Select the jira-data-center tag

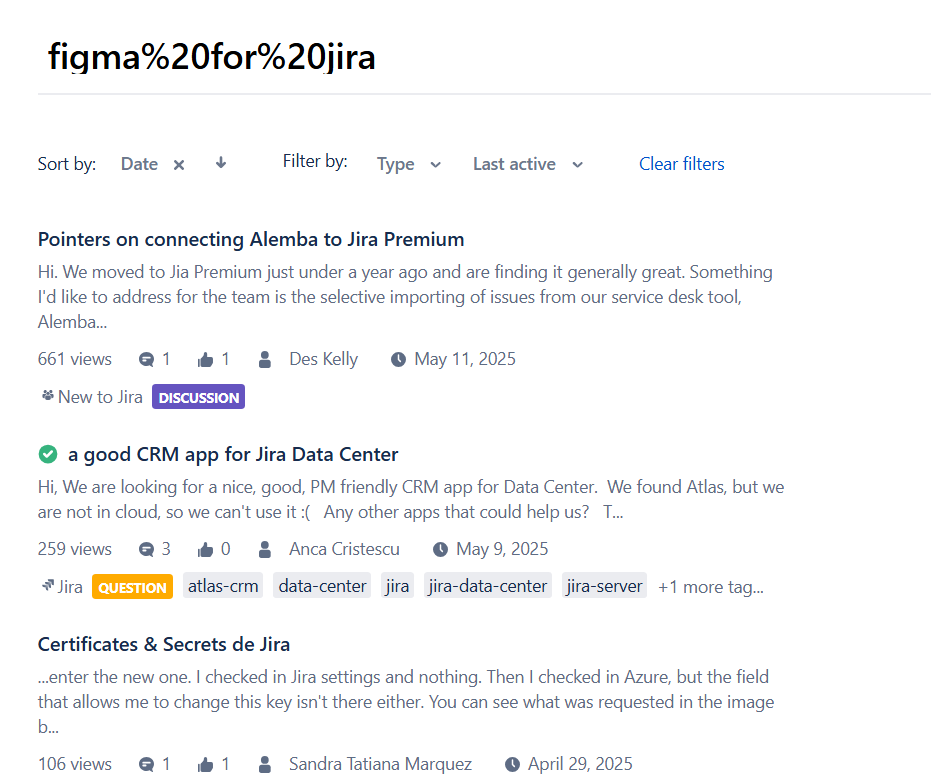point(487,586)
